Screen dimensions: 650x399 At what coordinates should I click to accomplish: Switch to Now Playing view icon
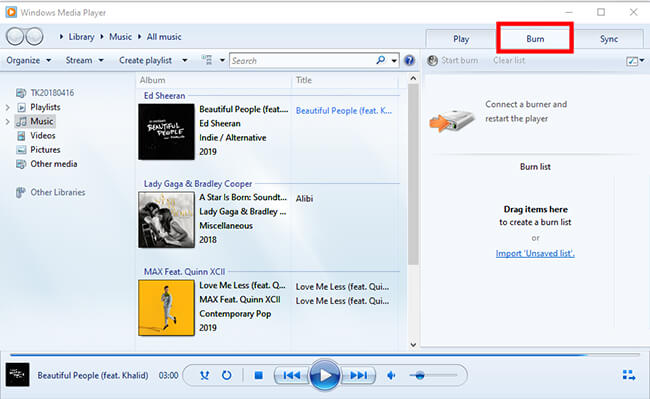tap(629, 375)
